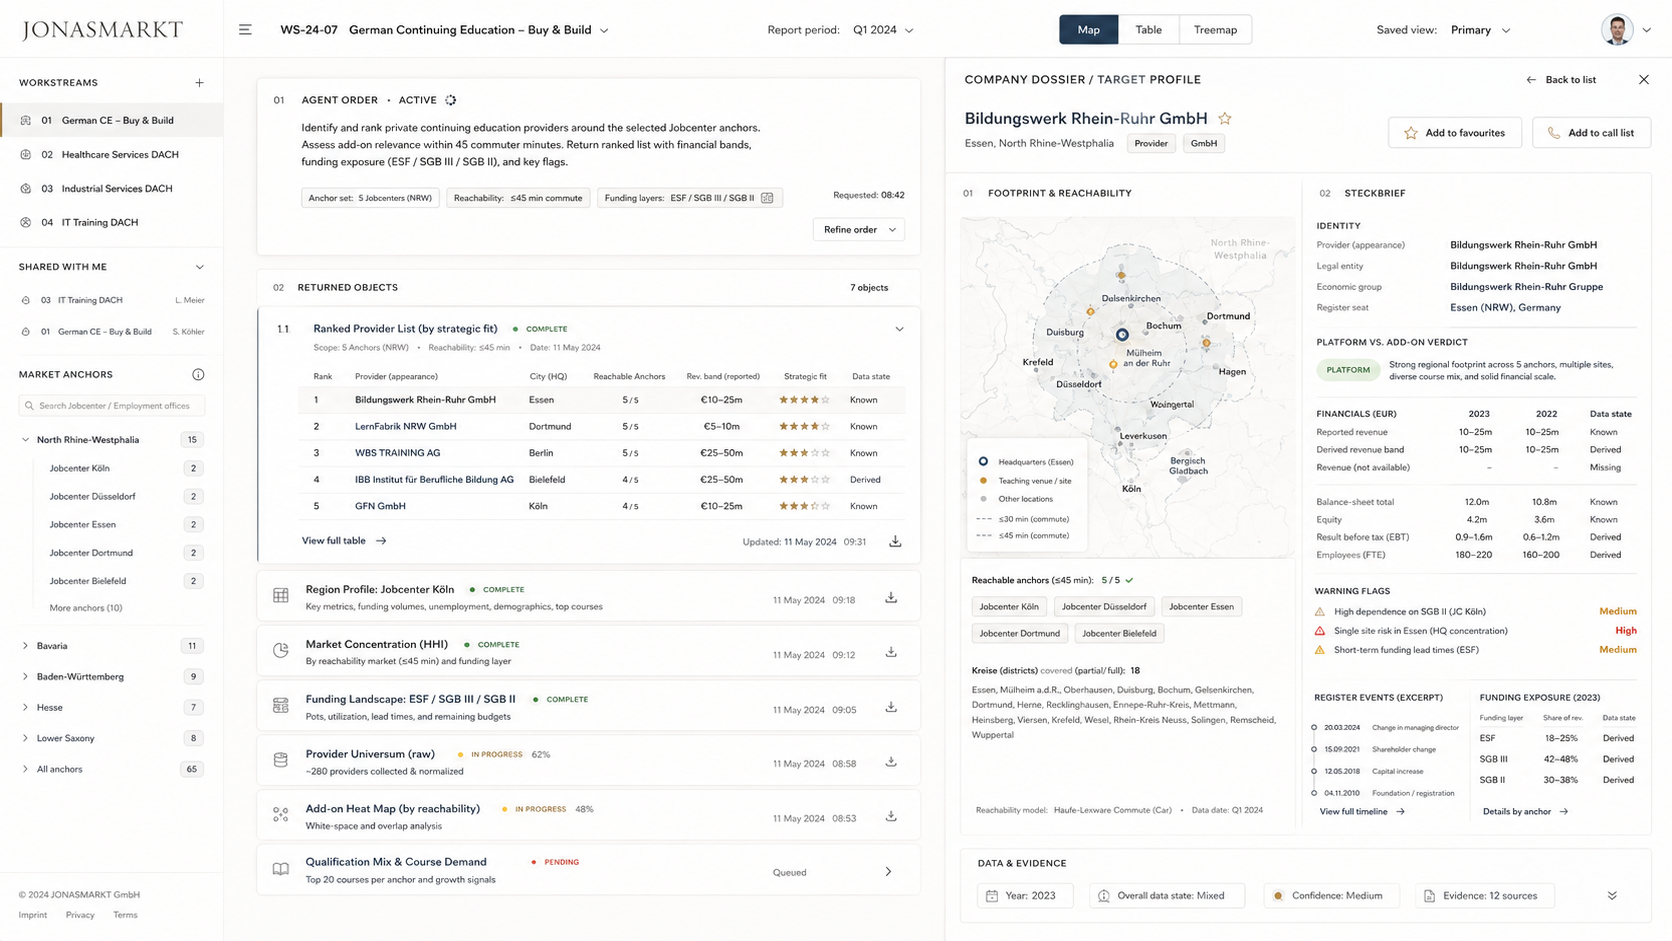Open View full table link
1672x941 pixels.
(x=344, y=541)
